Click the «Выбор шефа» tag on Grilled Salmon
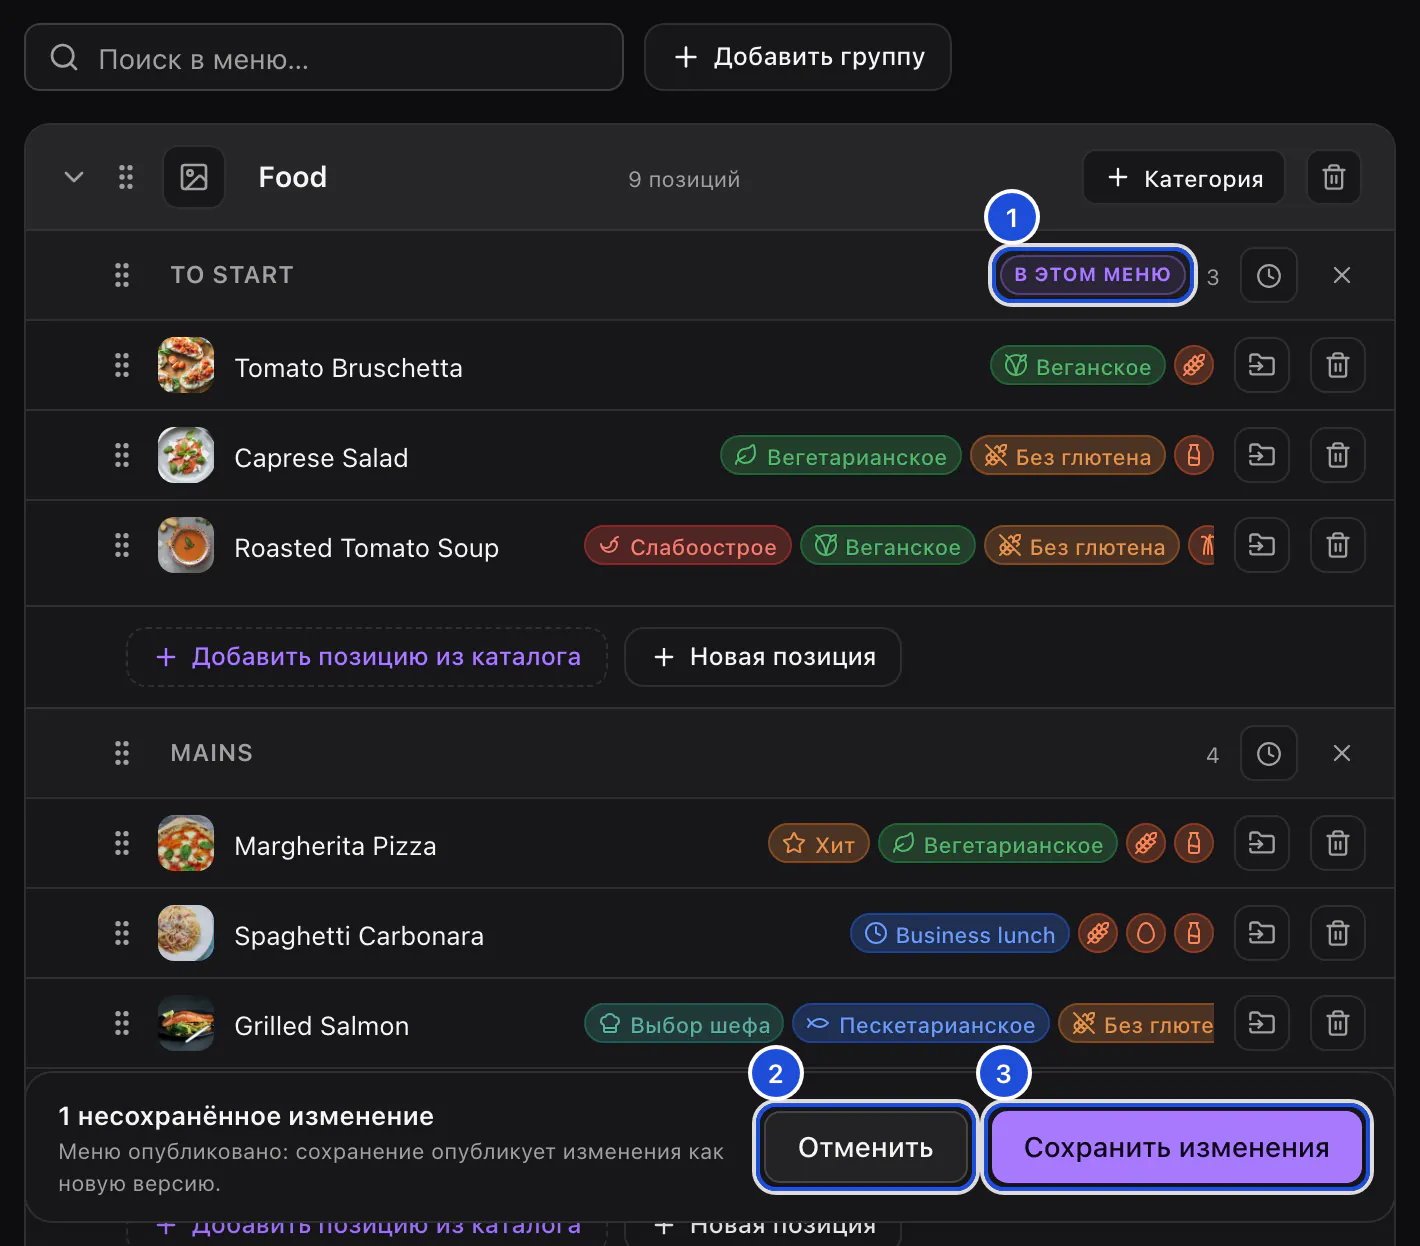Image resolution: width=1420 pixels, height=1246 pixels. [684, 1024]
